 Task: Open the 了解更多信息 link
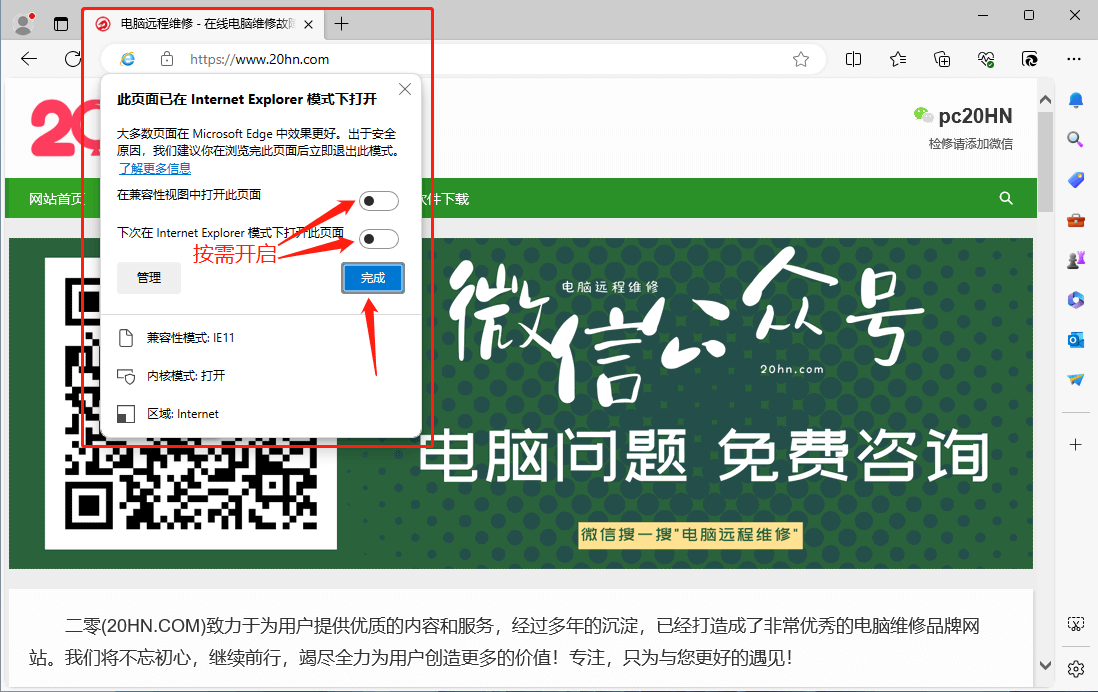click(154, 168)
